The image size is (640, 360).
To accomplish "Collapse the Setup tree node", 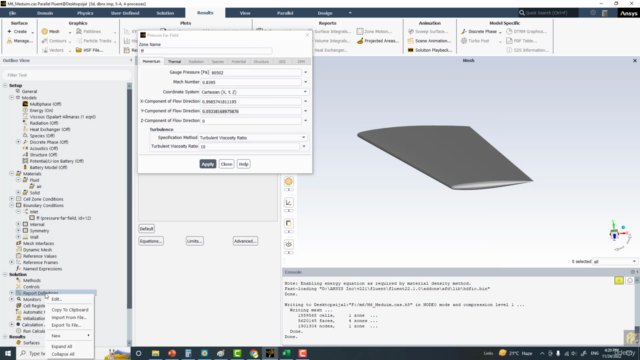I will tap(5, 85).
